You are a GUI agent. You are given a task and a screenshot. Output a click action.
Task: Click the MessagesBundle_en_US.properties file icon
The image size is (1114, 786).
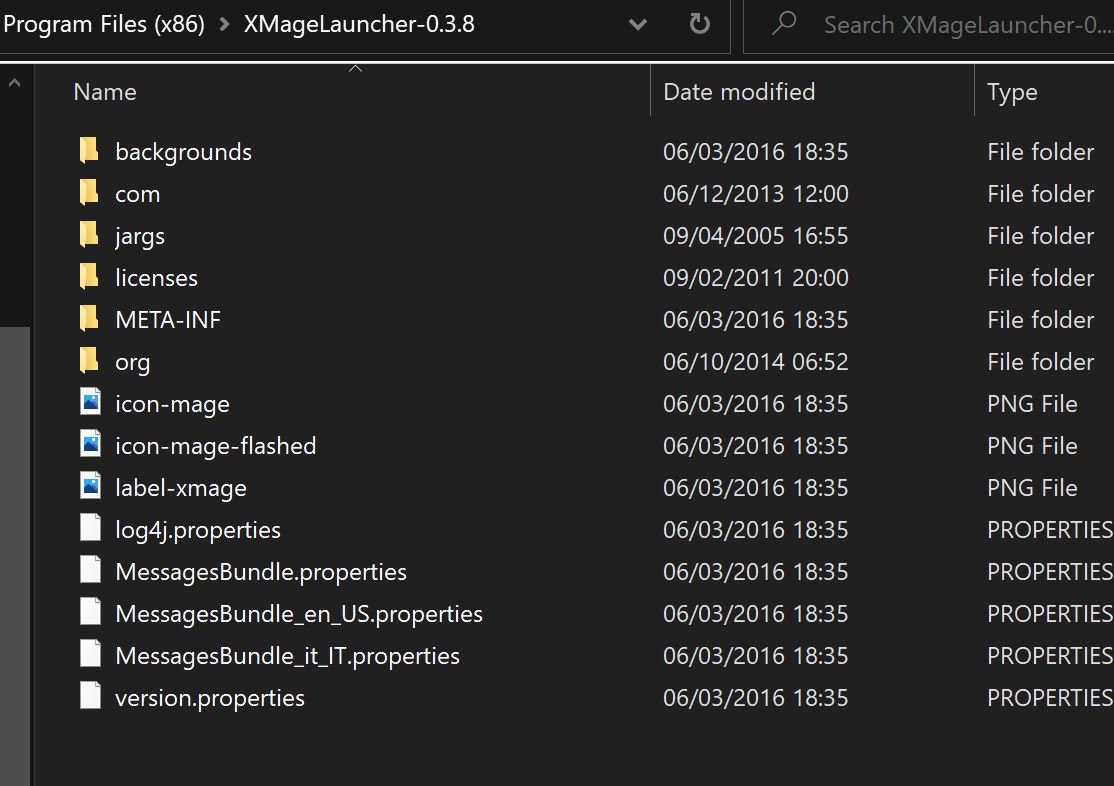[x=90, y=612]
